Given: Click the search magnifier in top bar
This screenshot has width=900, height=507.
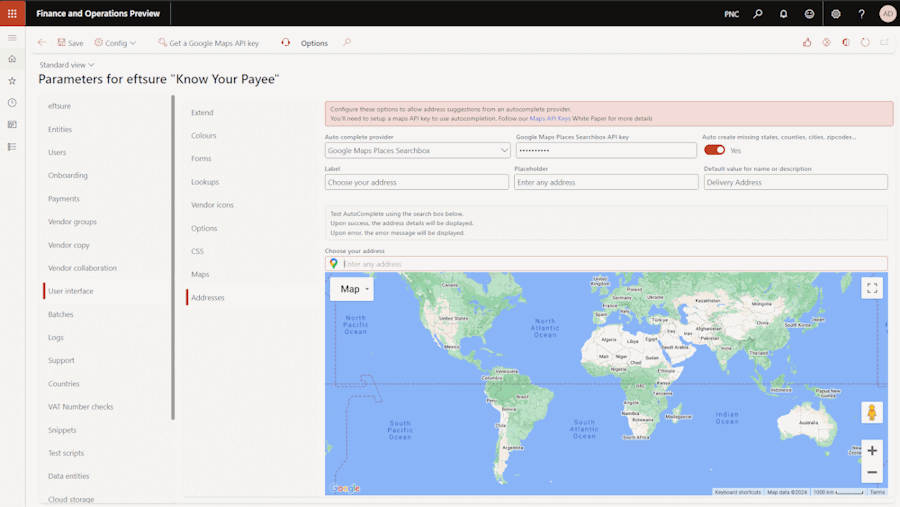Looking at the screenshot, I should click(758, 14).
